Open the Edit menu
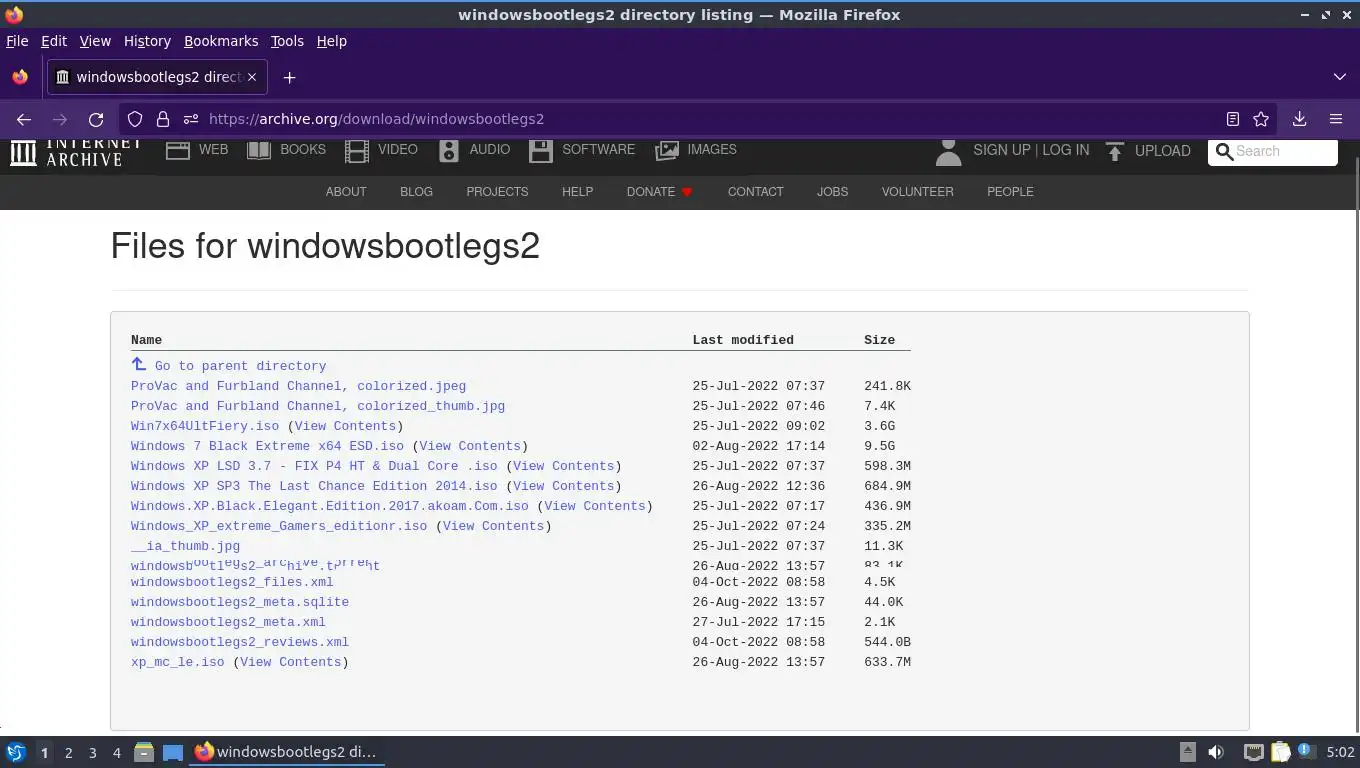The image size is (1360, 768). coord(54,41)
